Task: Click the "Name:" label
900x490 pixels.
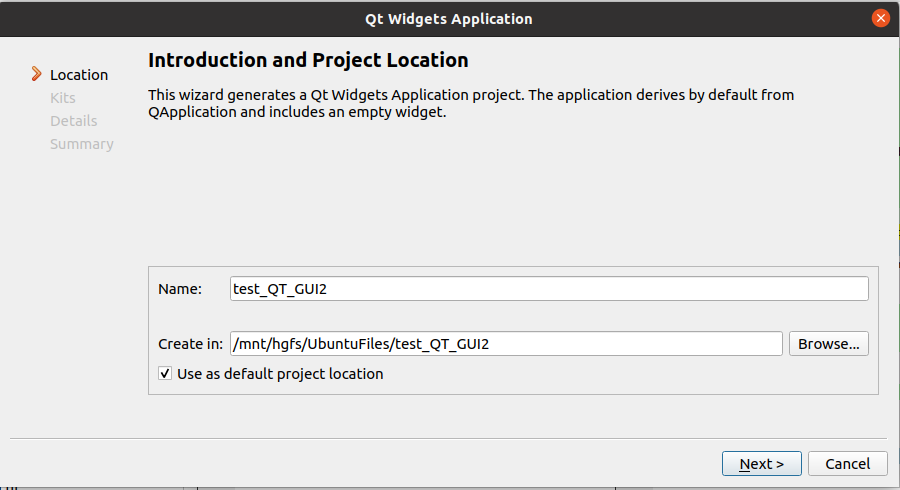Action: [x=180, y=289]
